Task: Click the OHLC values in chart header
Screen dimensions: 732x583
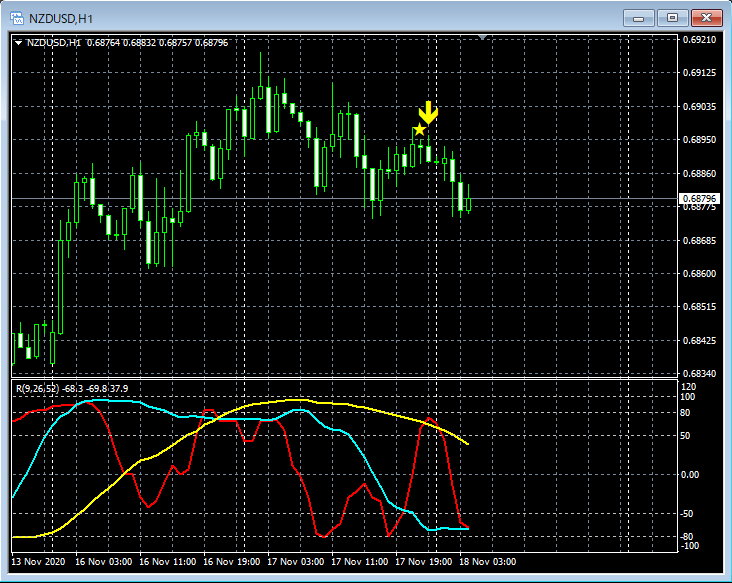Action: 158,42
